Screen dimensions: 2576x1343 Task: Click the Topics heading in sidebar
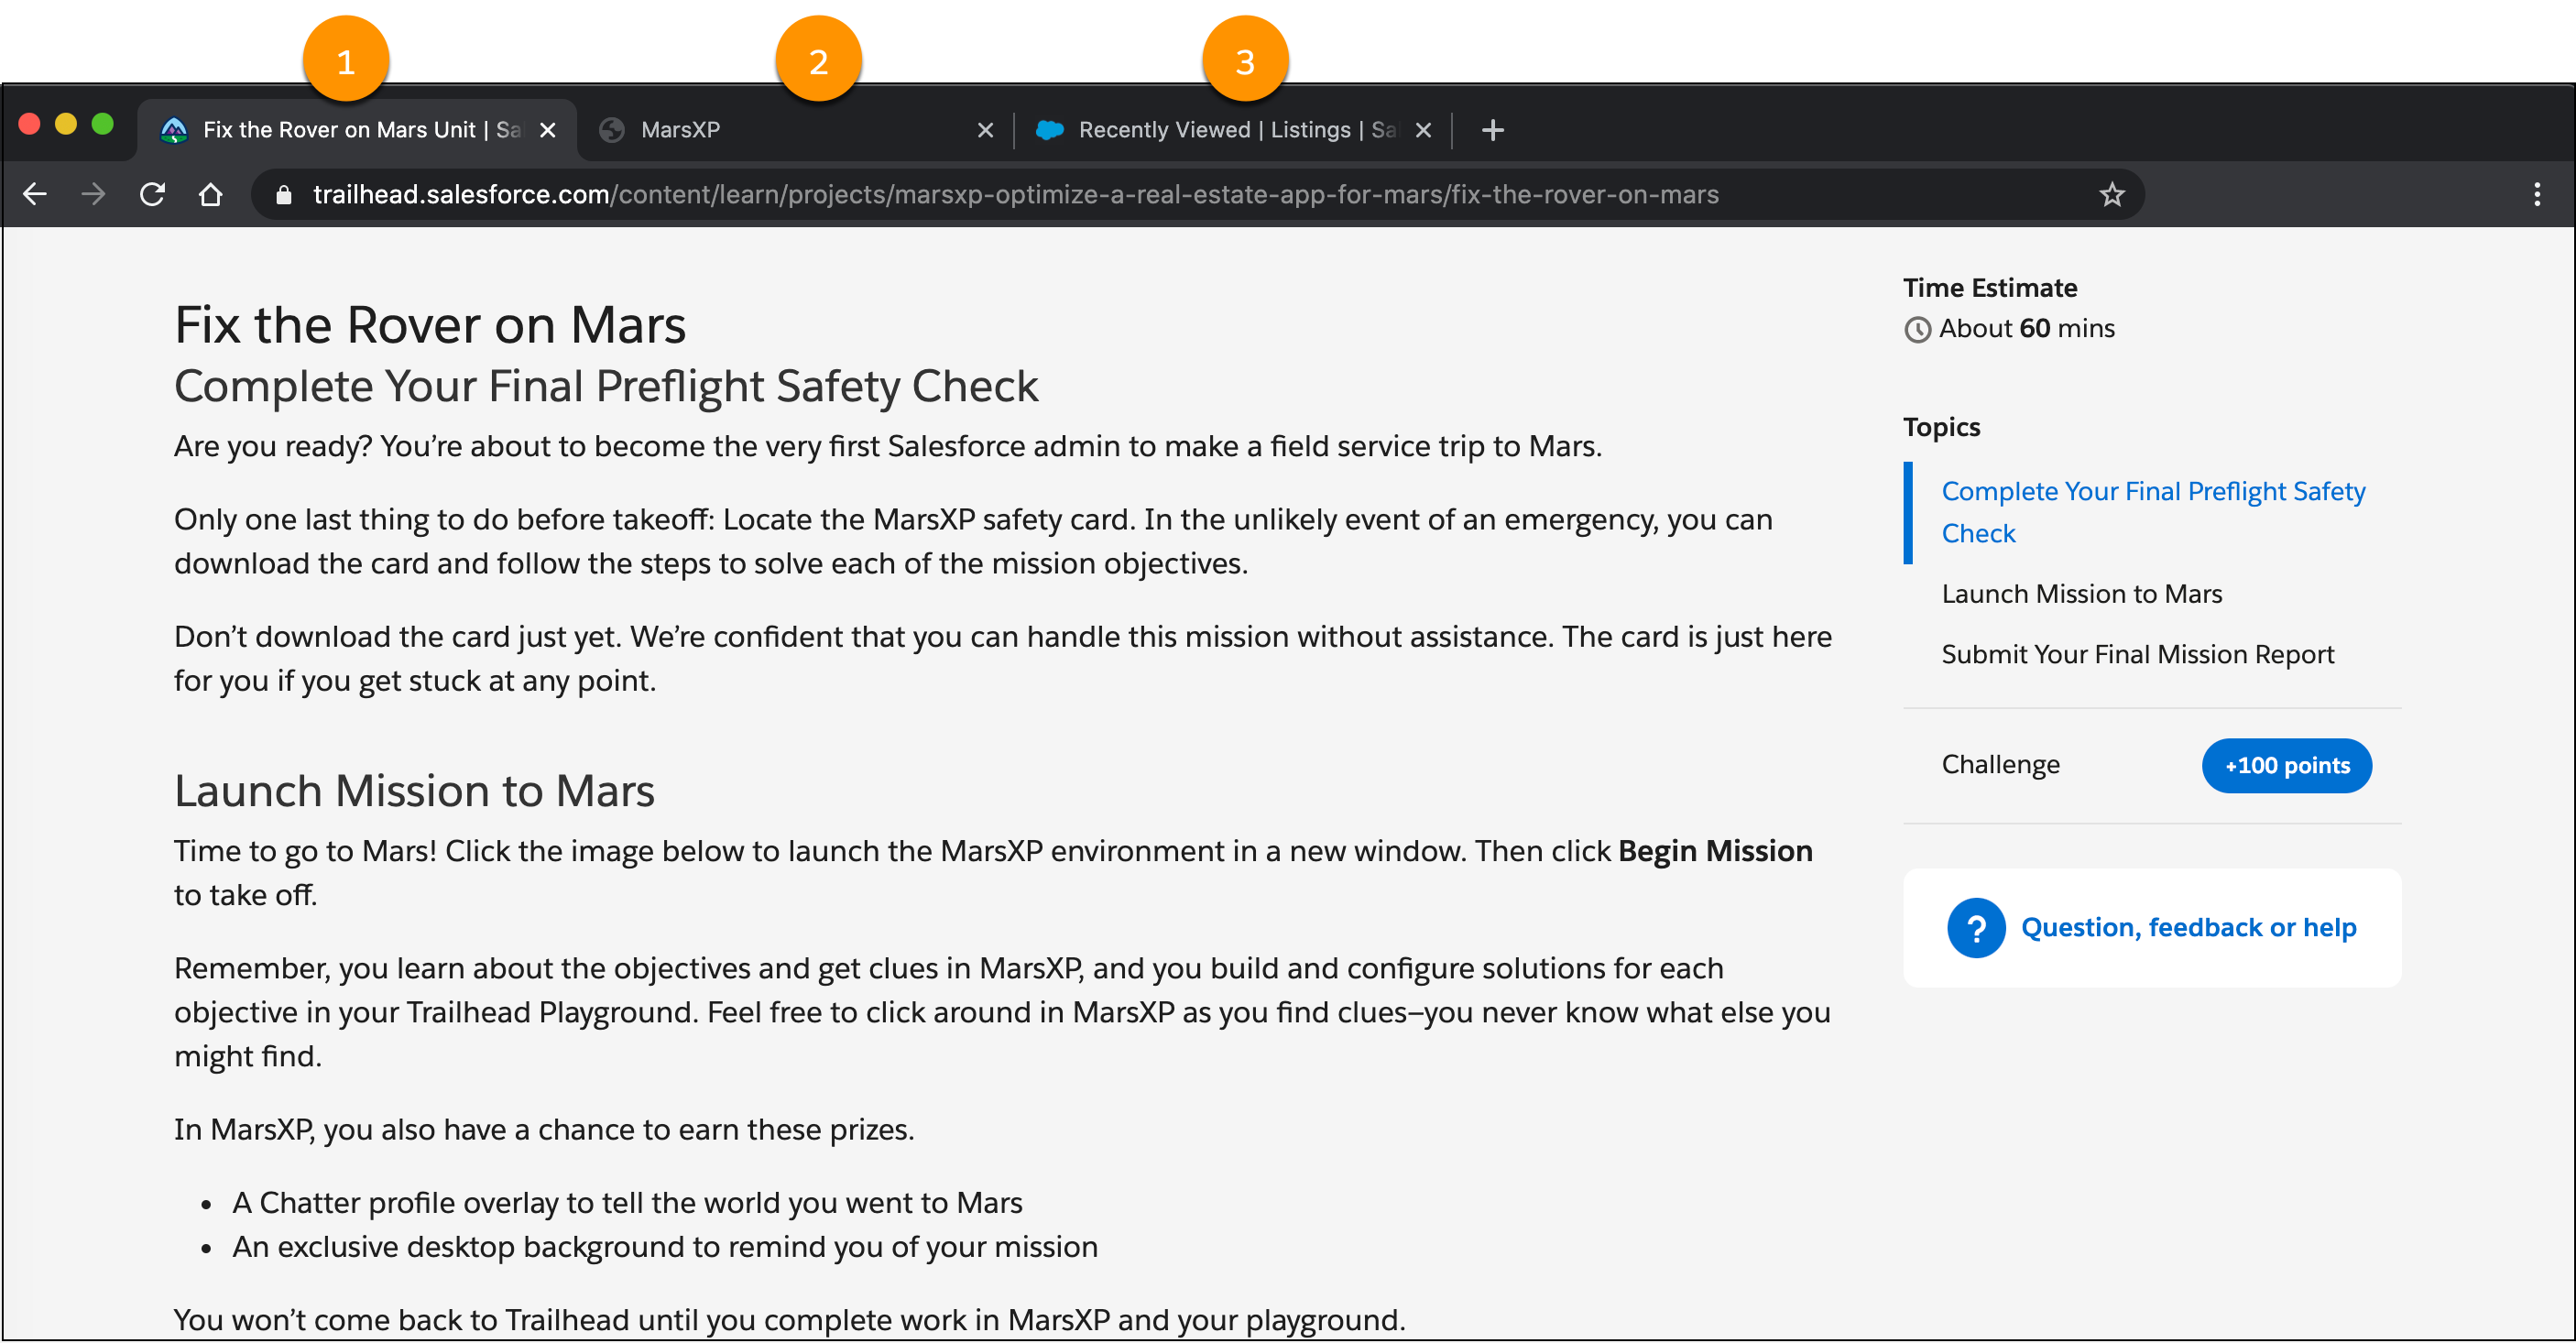click(1941, 427)
